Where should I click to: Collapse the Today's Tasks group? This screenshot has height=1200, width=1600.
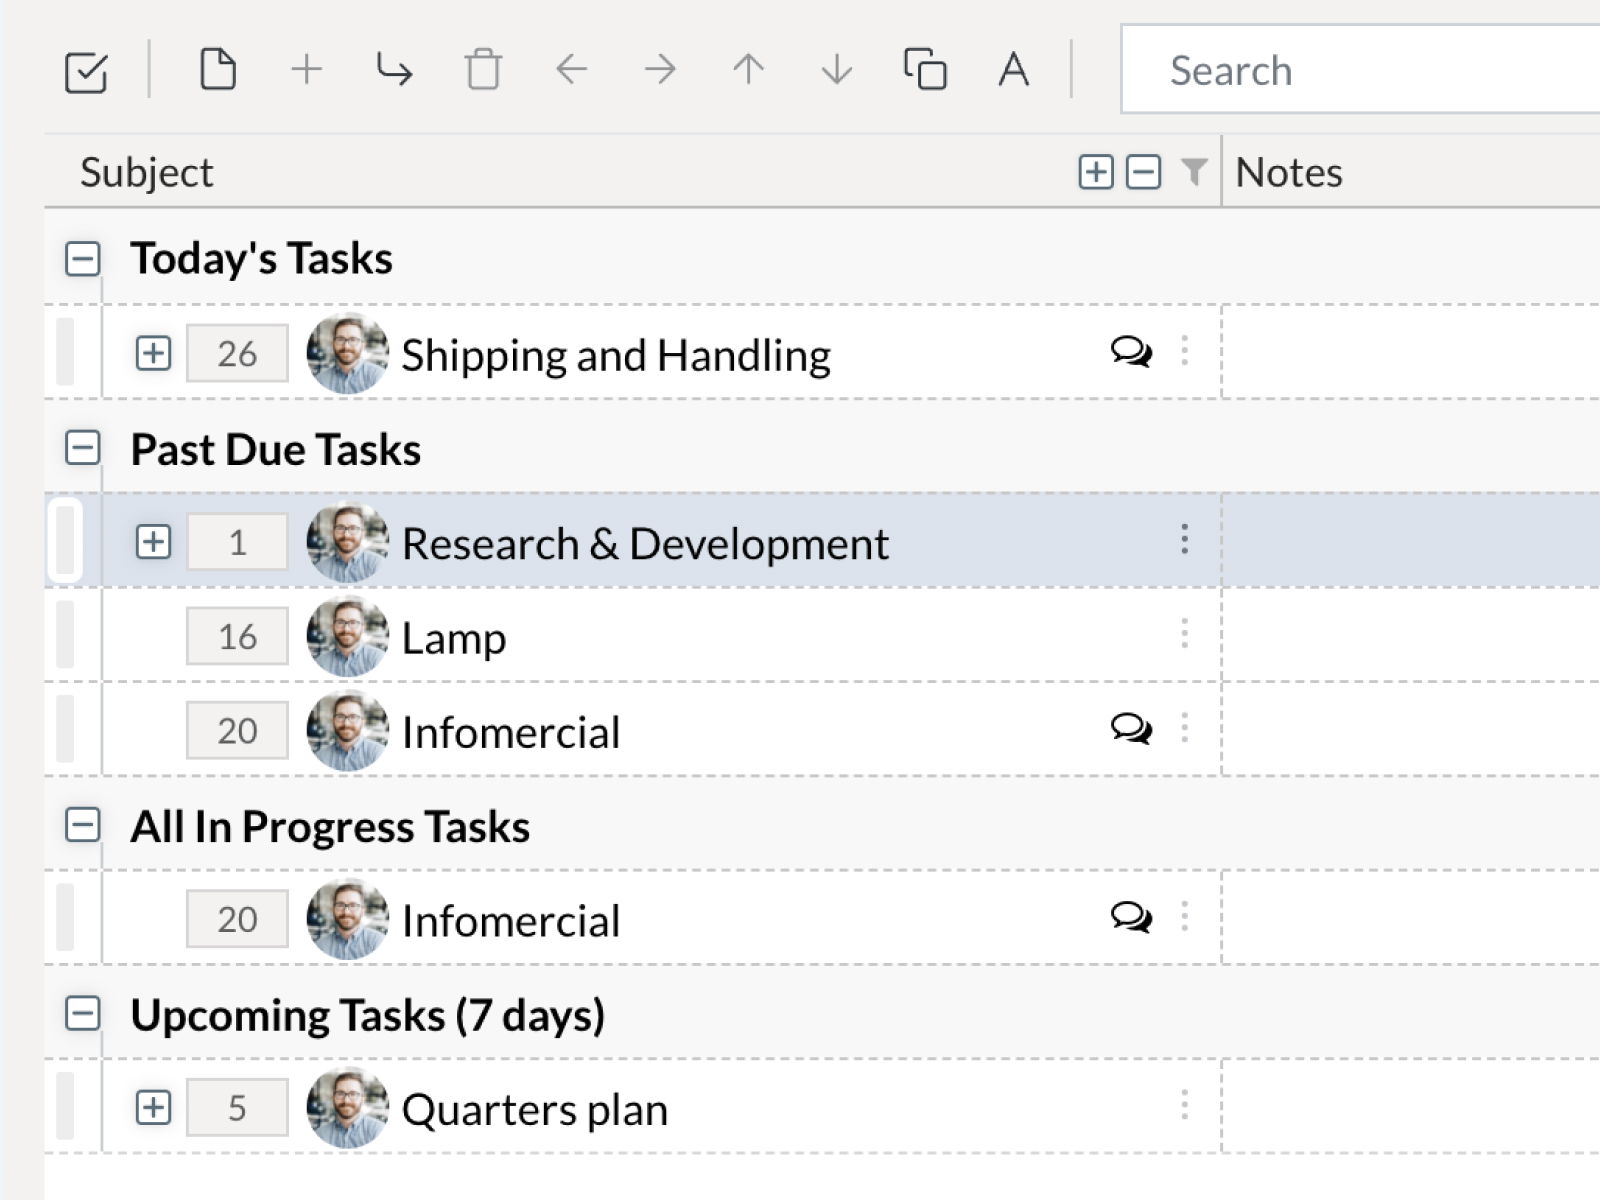83,259
